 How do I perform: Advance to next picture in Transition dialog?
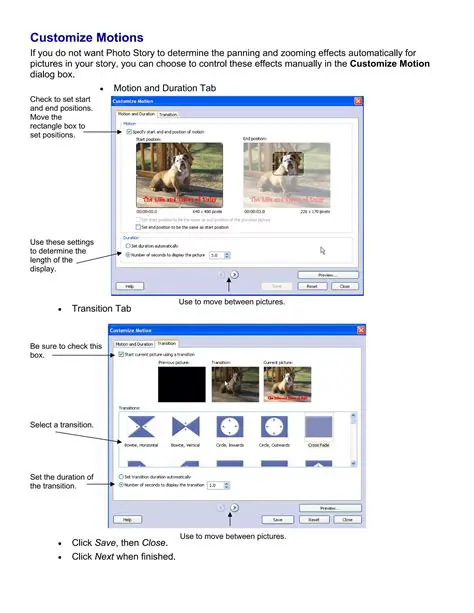(x=234, y=508)
